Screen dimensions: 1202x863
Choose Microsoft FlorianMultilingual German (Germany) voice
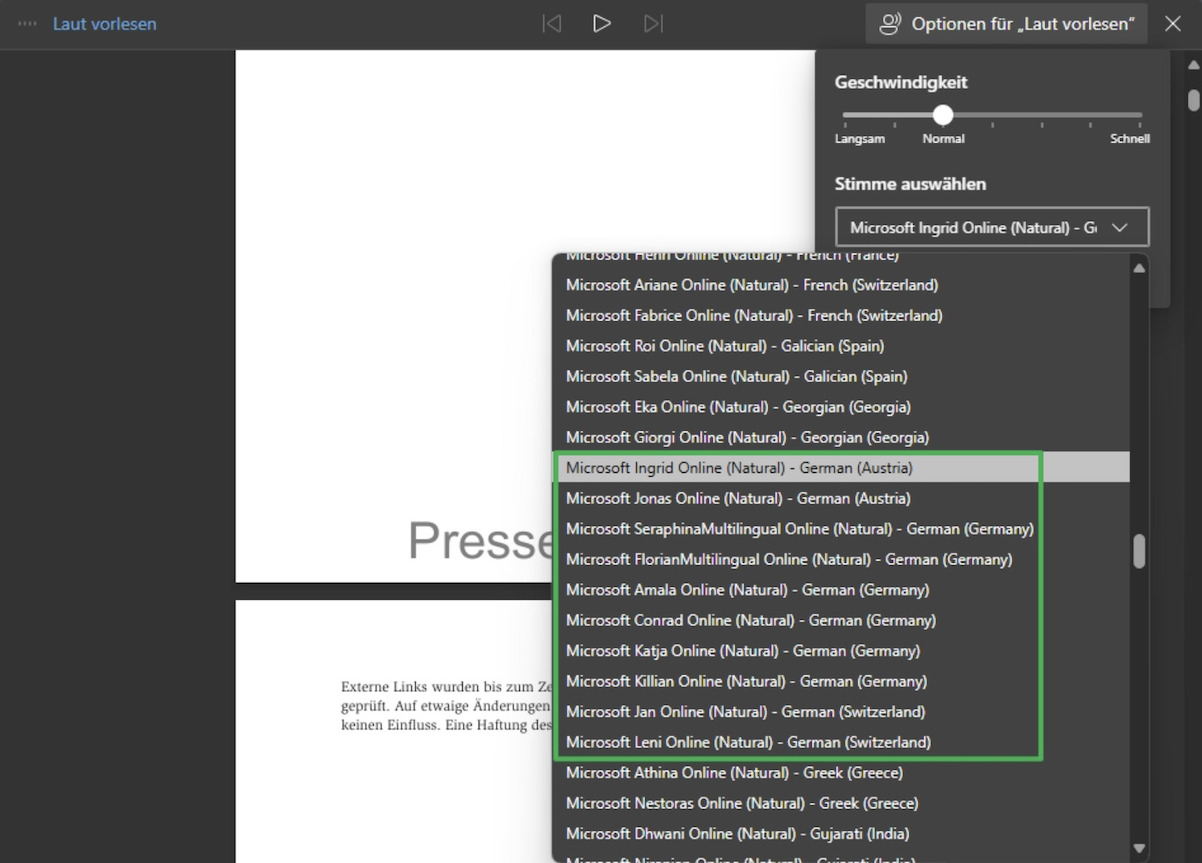pyautogui.click(x=841, y=559)
